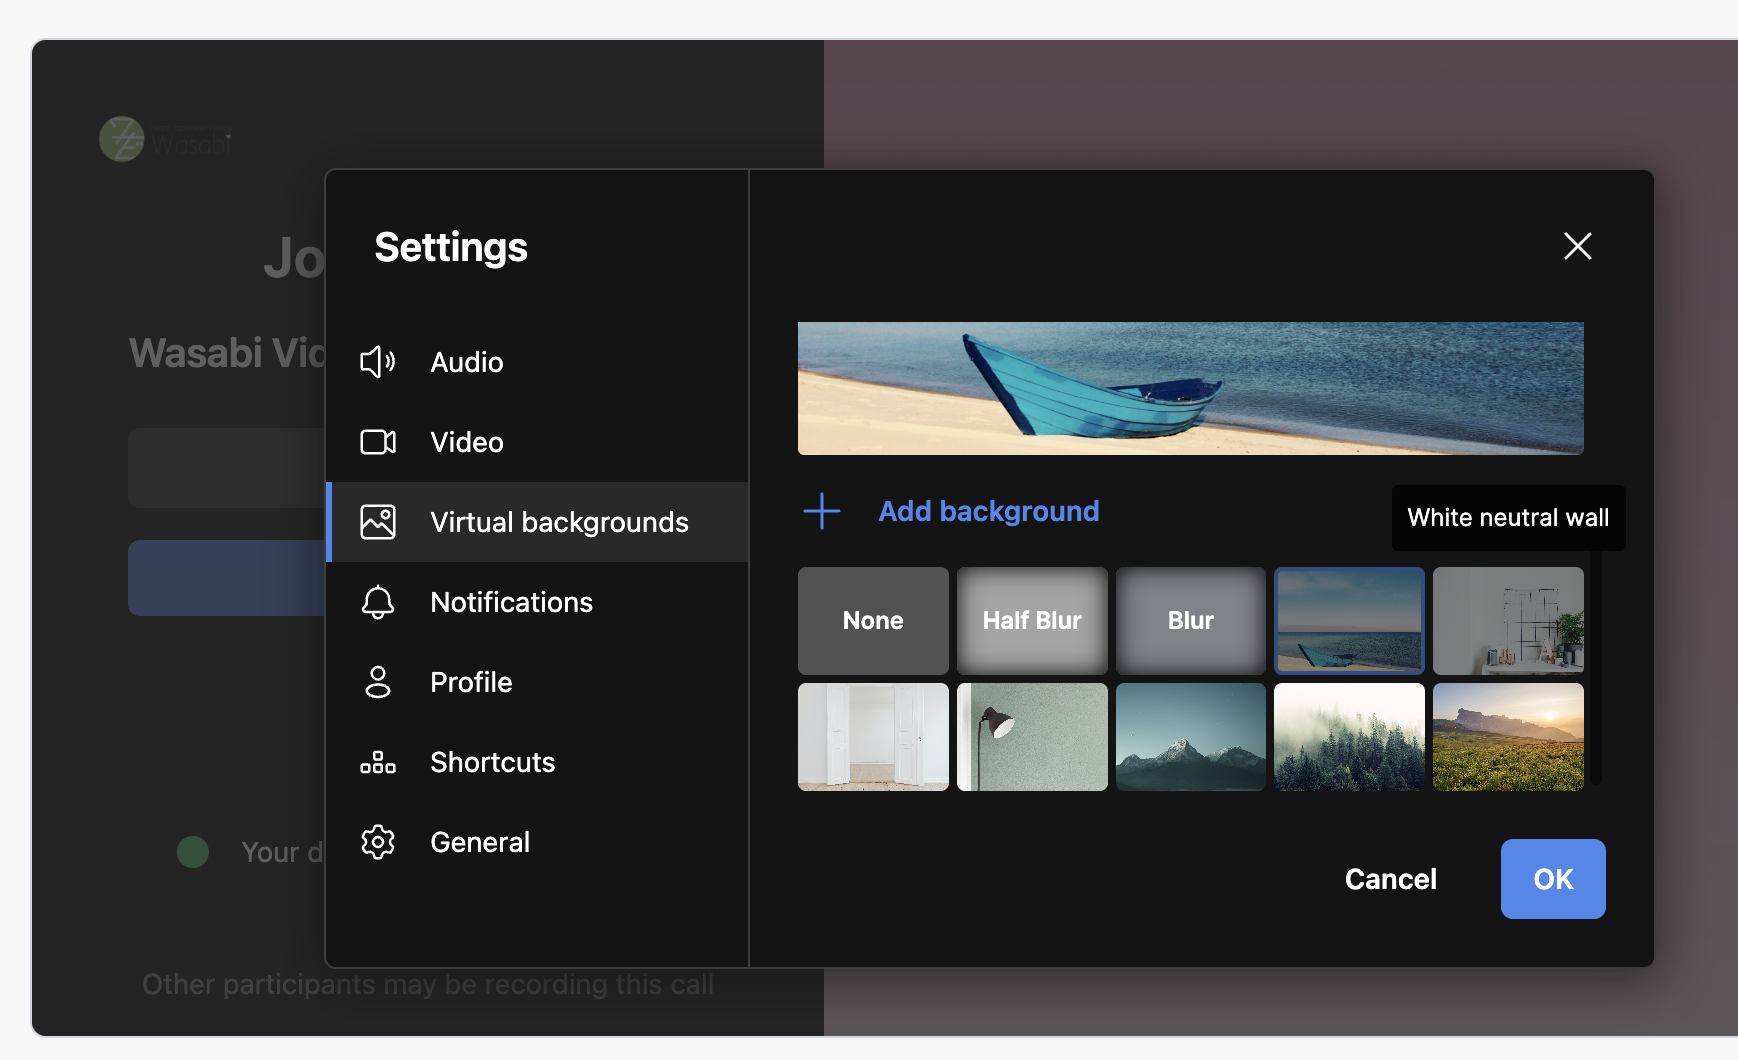Select the white neutral wall background

pyautogui.click(x=1508, y=621)
